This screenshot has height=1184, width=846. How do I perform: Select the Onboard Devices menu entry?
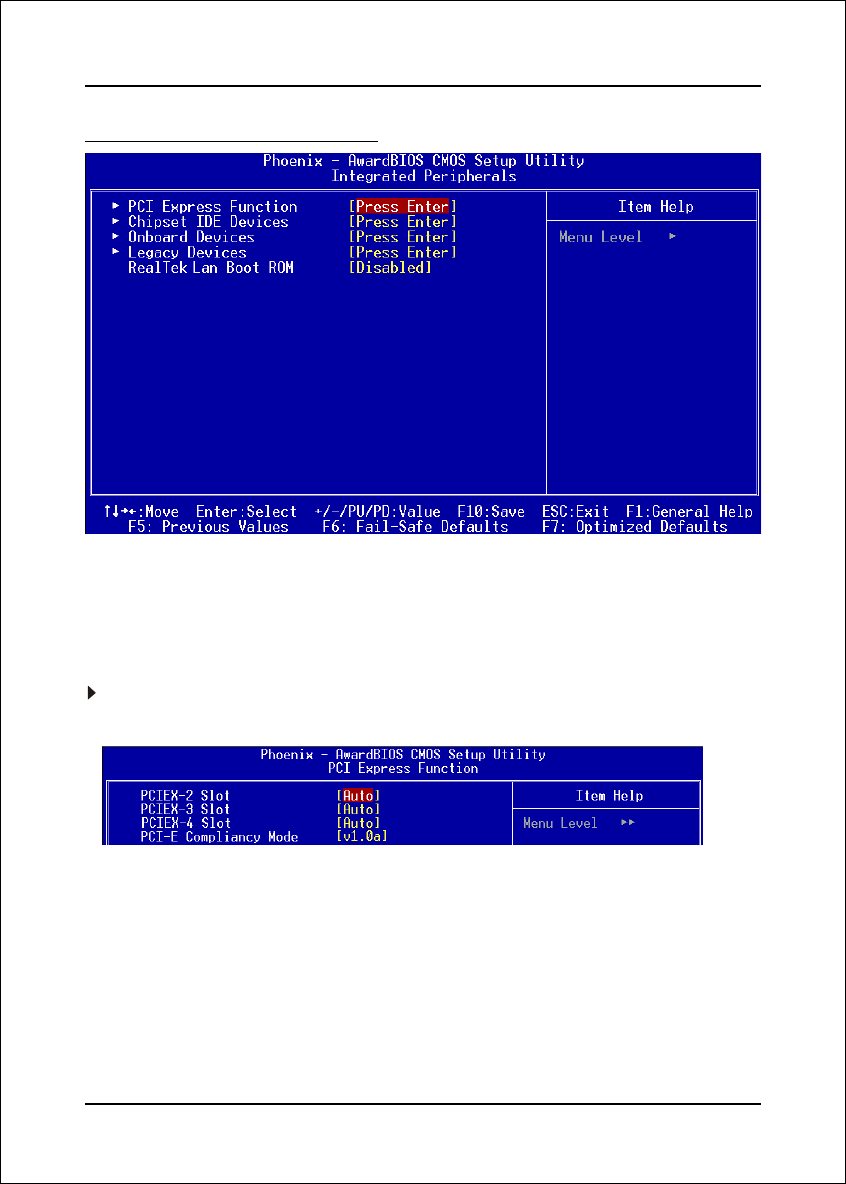[x=191, y=237]
